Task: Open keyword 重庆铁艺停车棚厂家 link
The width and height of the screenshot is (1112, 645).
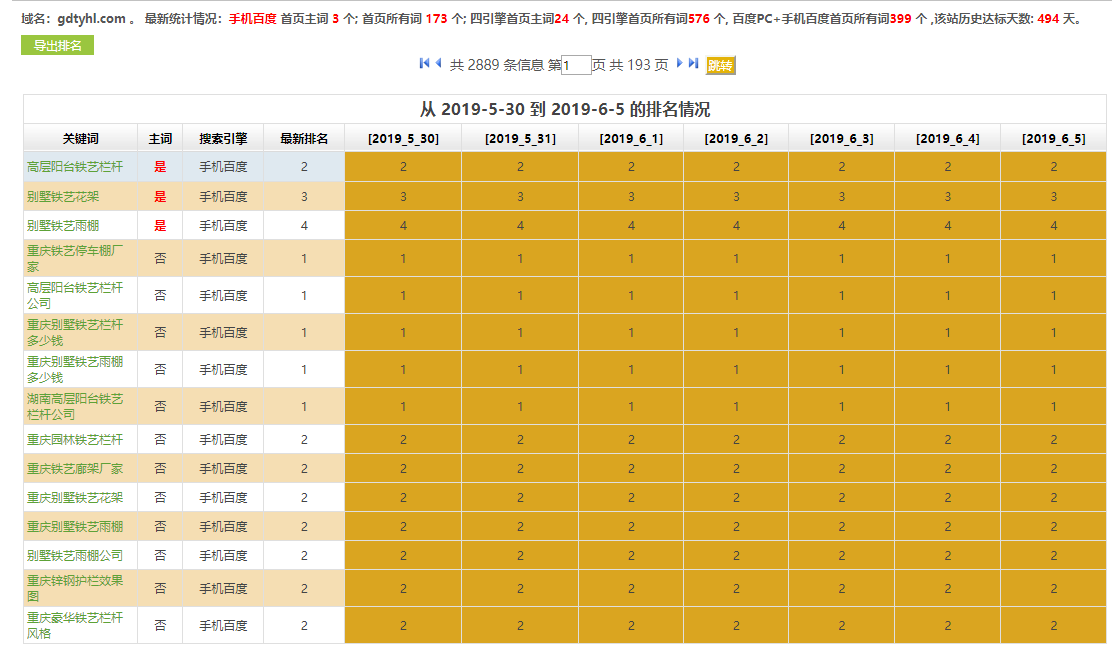Action: 75,258
